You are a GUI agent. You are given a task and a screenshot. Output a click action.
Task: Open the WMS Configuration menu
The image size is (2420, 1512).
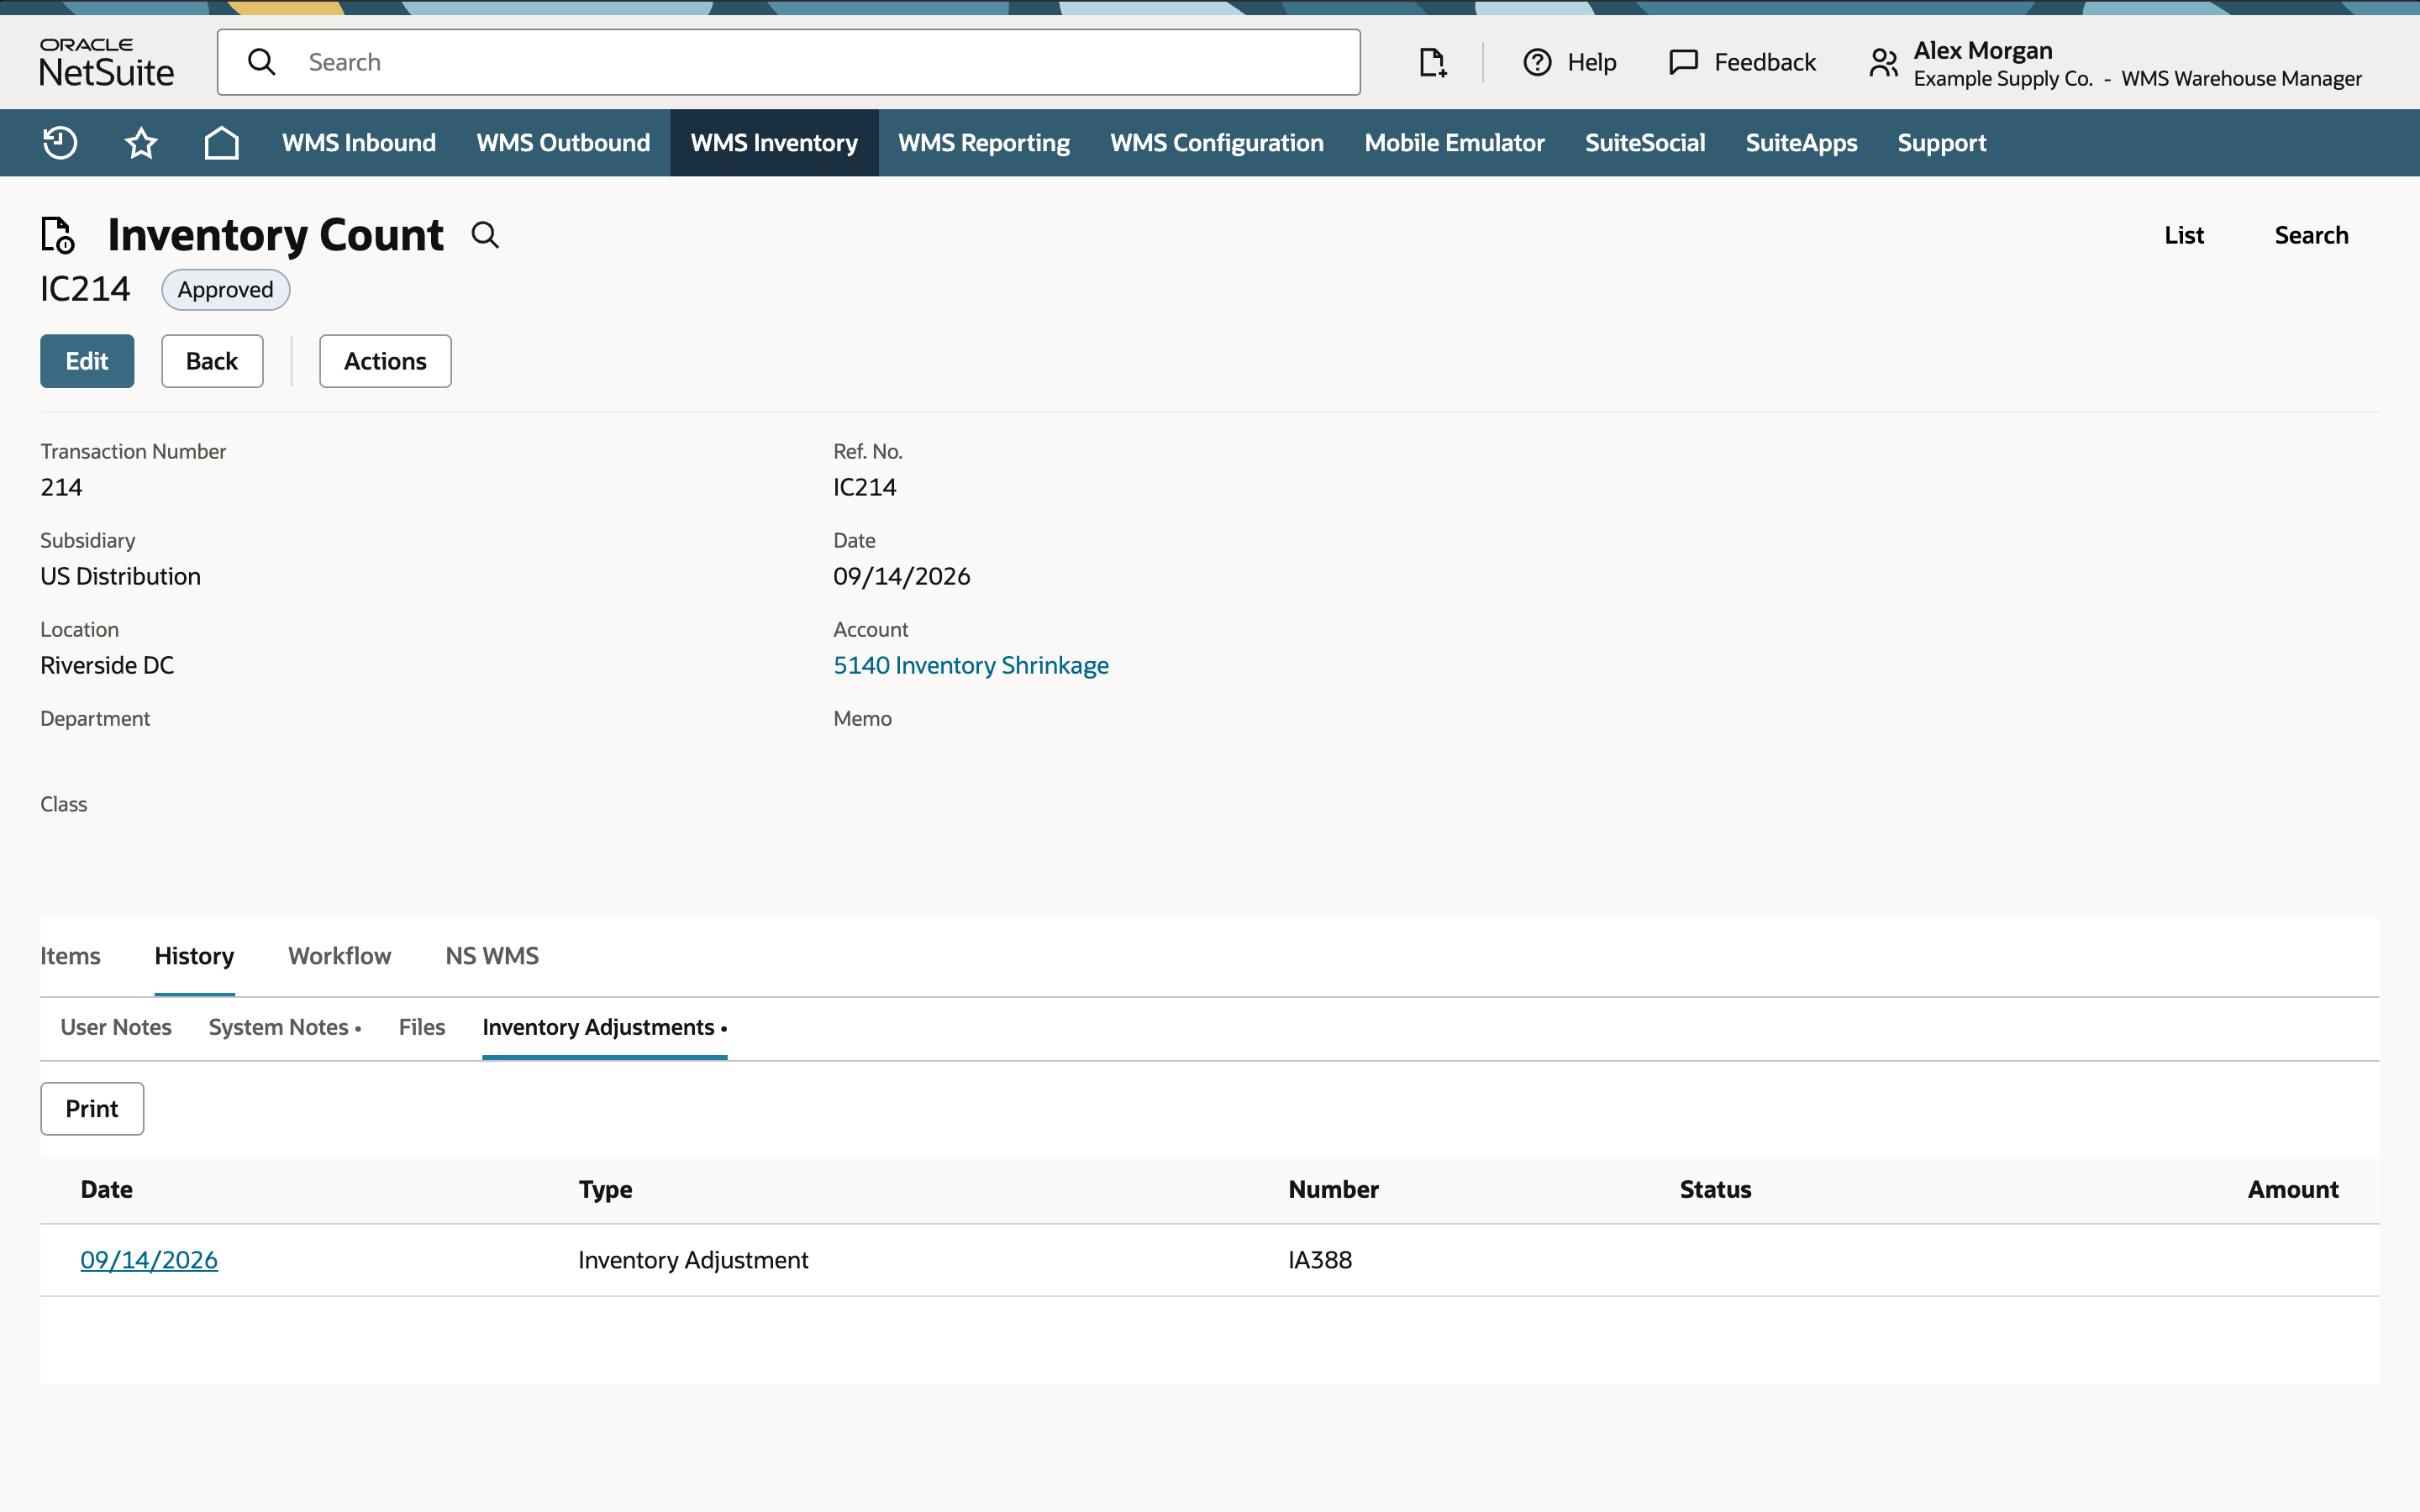pos(1217,143)
